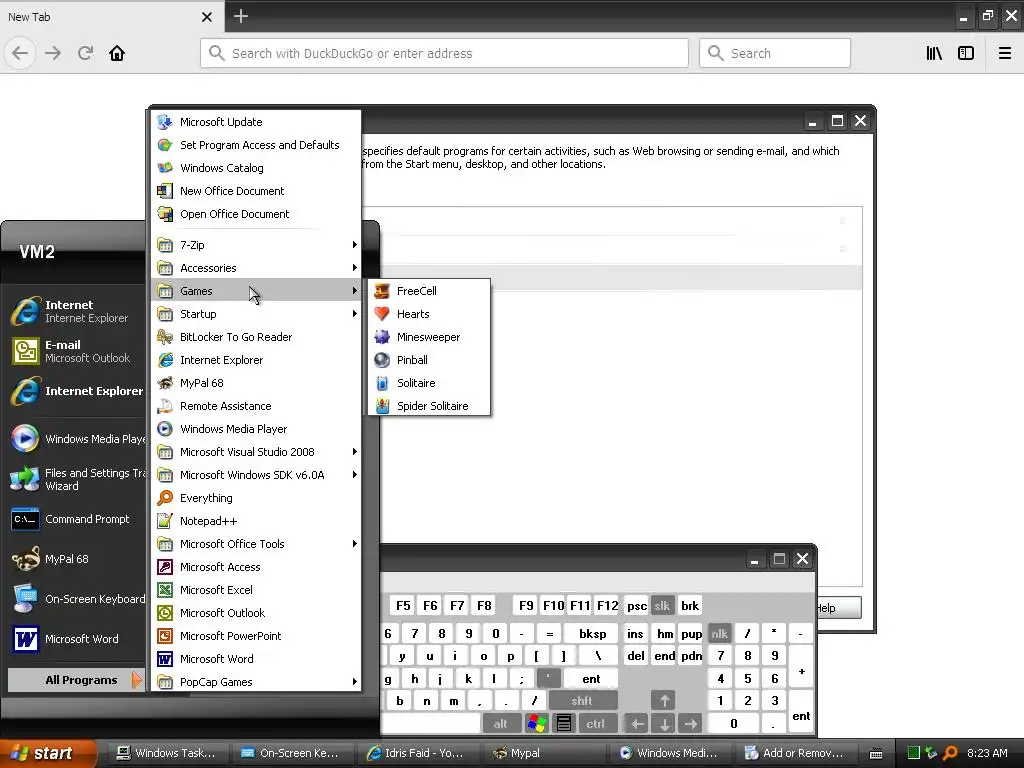Focus the DuckDuckGo address bar
1024x768 pixels.
pyautogui.click(x=444, y=53)
